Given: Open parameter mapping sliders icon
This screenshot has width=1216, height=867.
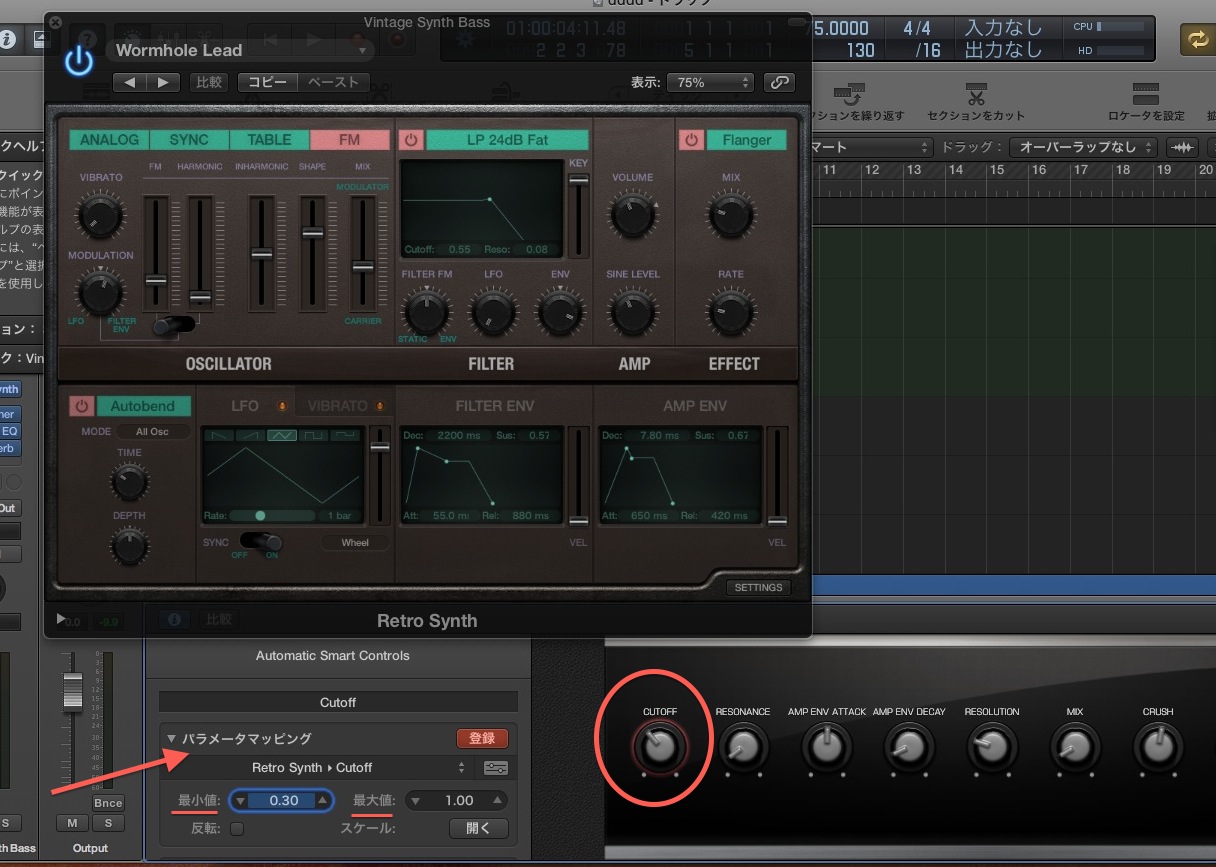Looking at the screenshot, I should point(495,768).
